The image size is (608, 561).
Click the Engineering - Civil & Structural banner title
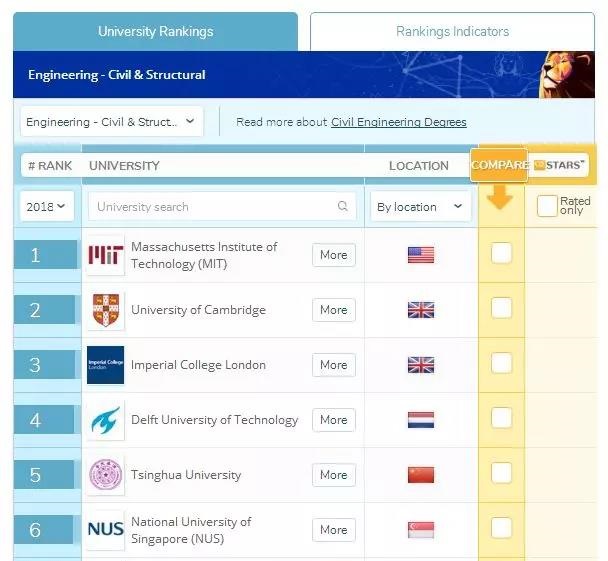[x=117, y=75]
